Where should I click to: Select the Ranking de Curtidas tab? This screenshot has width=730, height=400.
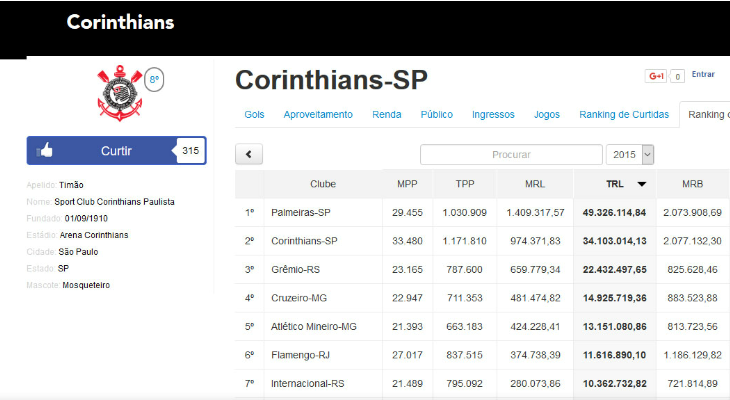click(x=624, y=115)
